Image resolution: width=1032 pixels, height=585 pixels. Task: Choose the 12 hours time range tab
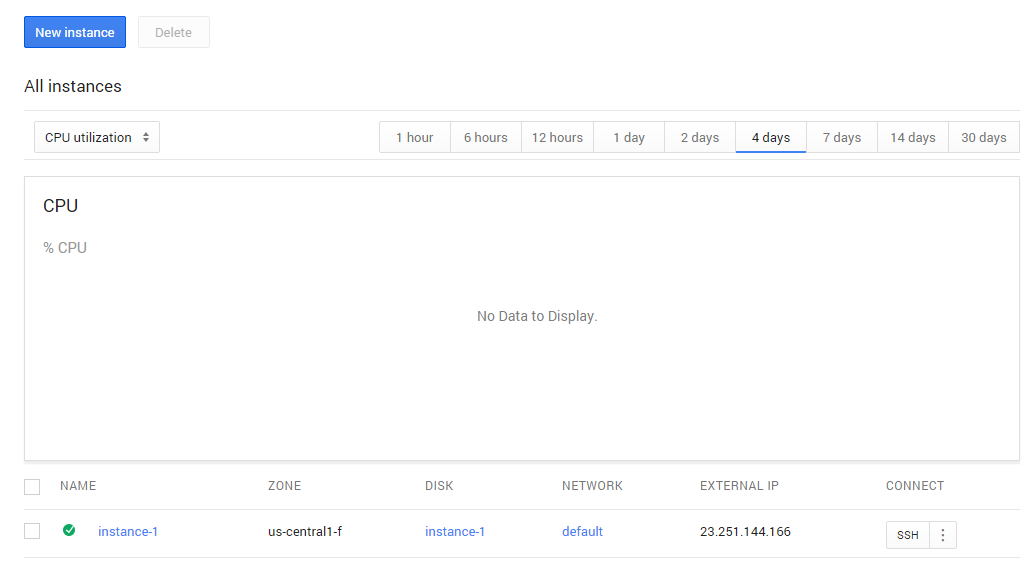point(557,138)
